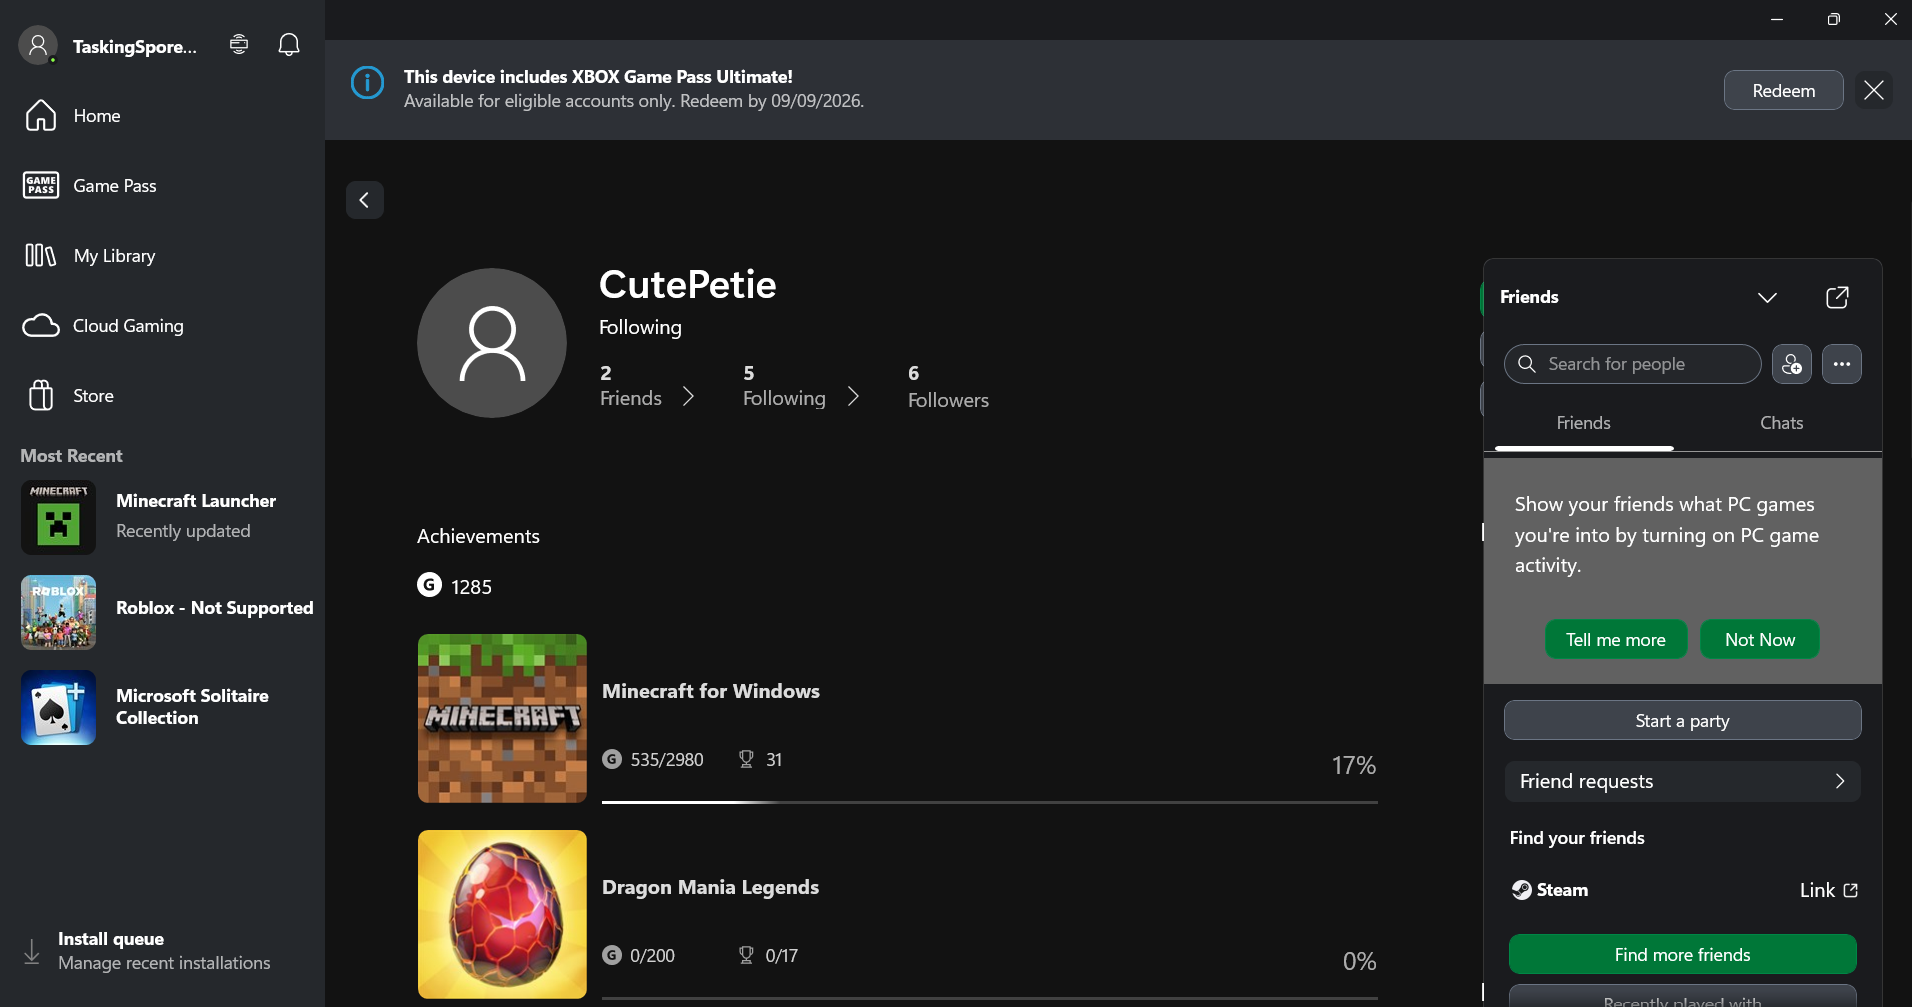Redeem the Game Pass Ultimate offer

[1783, 90]
